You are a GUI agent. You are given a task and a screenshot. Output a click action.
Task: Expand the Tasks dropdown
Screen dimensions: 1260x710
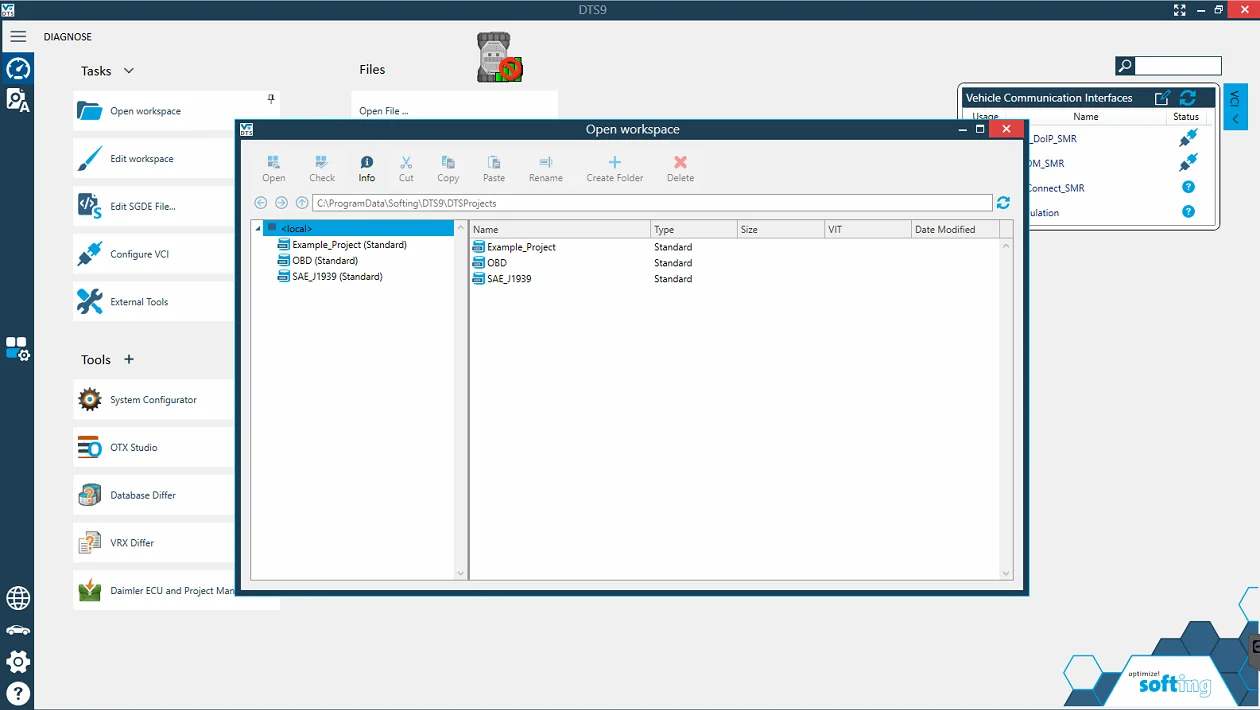128,71
